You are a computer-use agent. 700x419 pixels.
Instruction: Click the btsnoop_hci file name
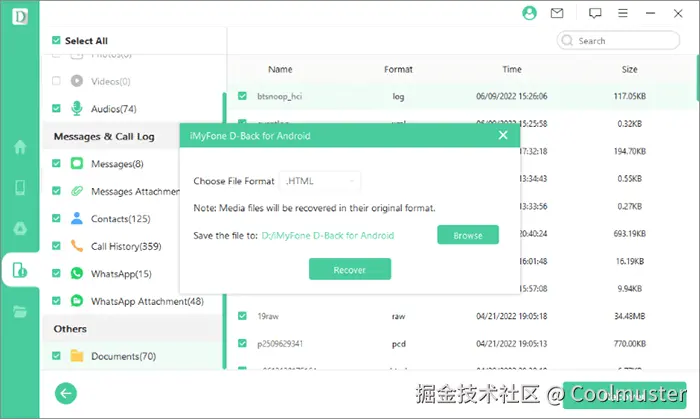(279, 96)
